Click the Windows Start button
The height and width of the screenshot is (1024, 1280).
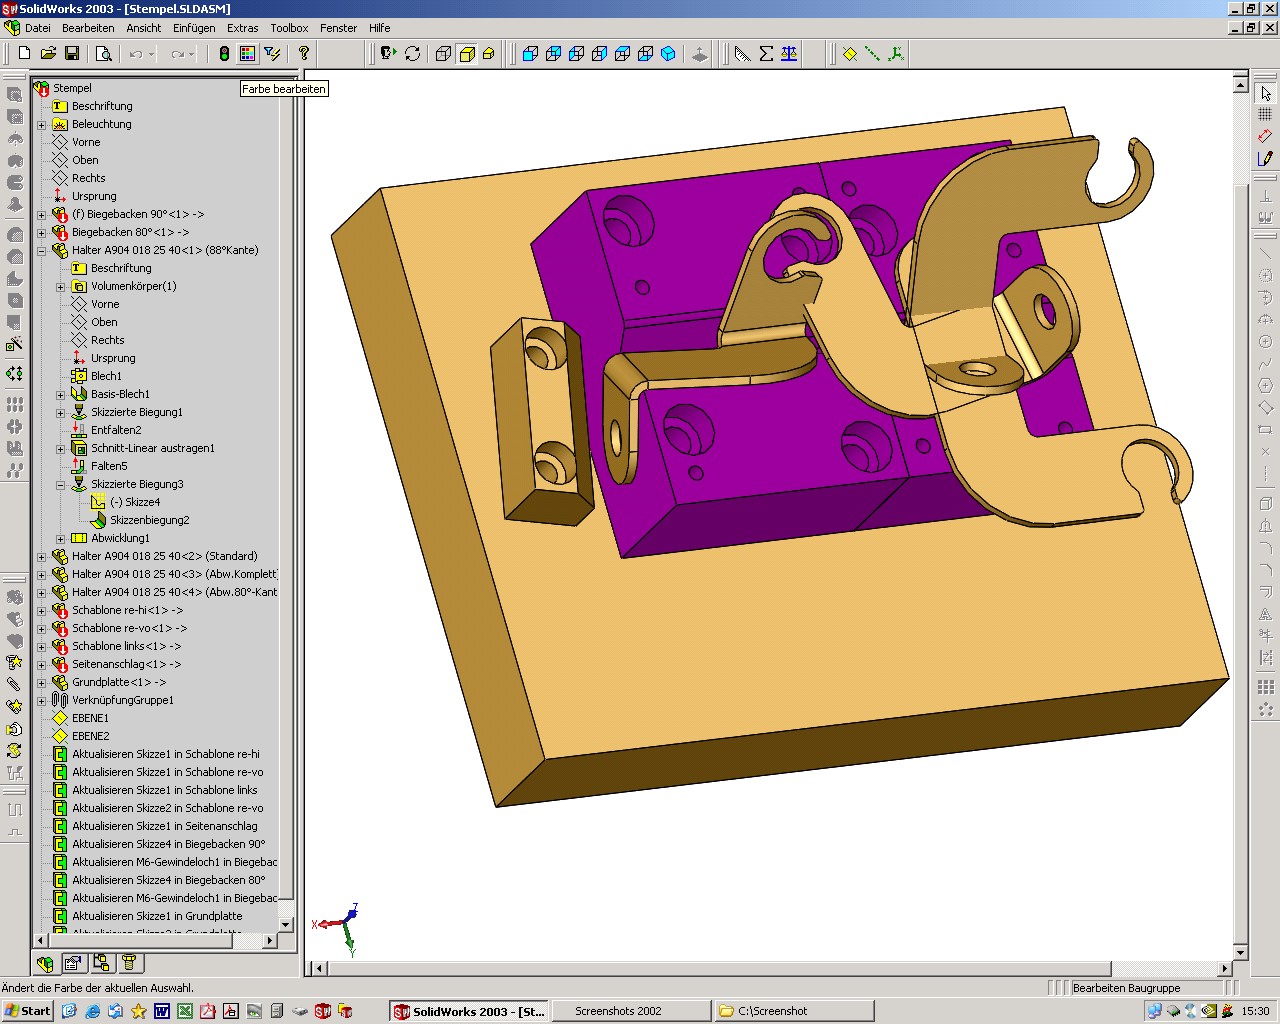click(x=27, y=1011)
